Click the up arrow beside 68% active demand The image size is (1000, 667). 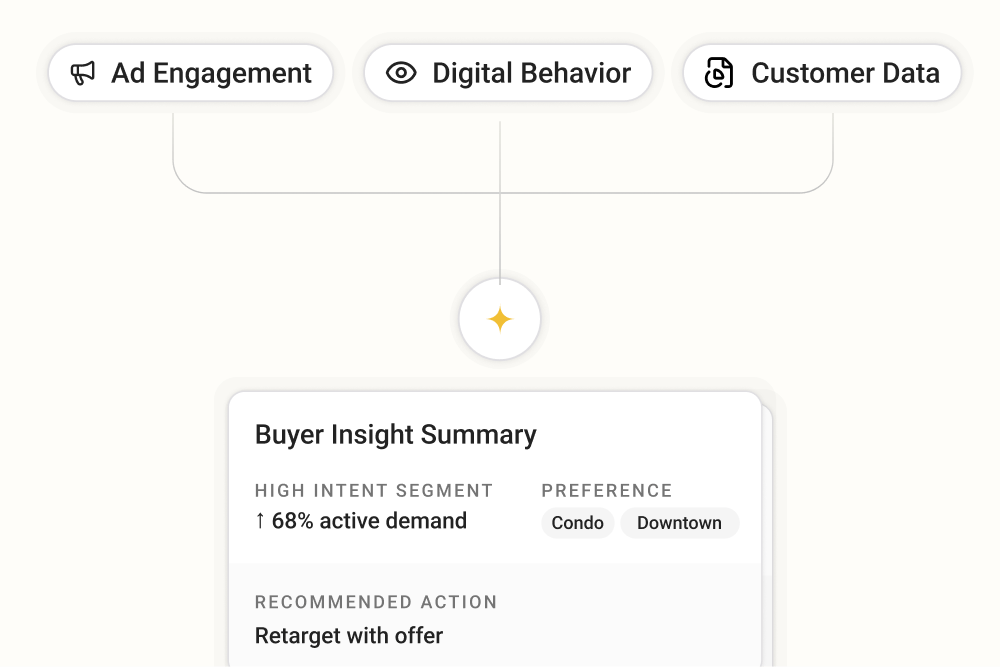click(x=260, y=521)
